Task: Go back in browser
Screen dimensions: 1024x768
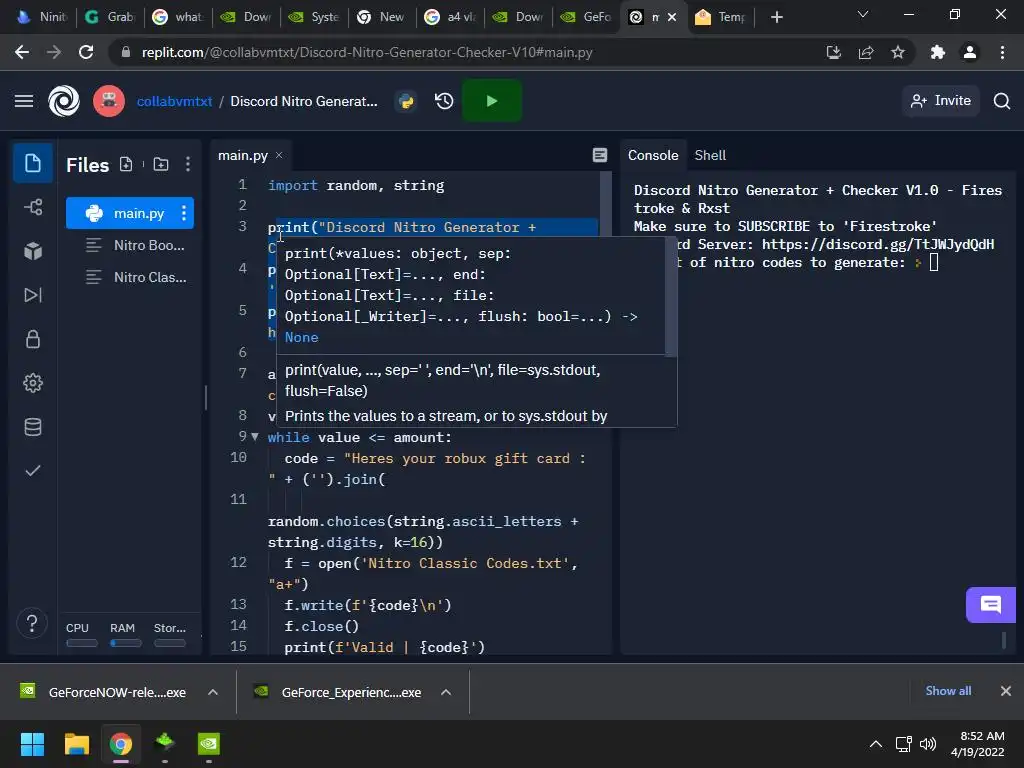Action: pyautogui.click(x=22, y=52)
